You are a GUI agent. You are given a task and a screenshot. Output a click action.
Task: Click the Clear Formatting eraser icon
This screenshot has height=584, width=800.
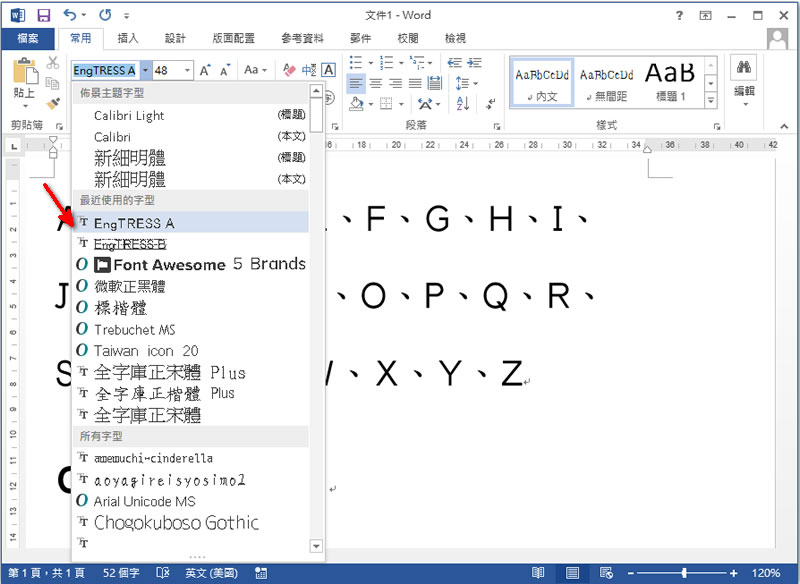click(x=289, y=70)
